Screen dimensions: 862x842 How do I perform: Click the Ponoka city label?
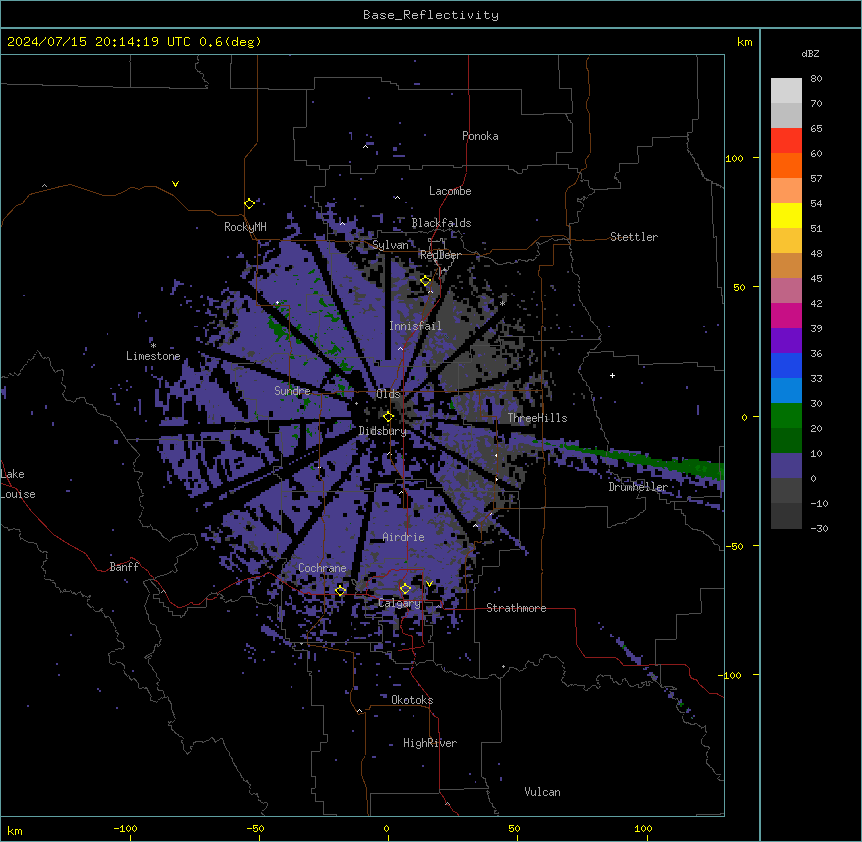point(480,136)
